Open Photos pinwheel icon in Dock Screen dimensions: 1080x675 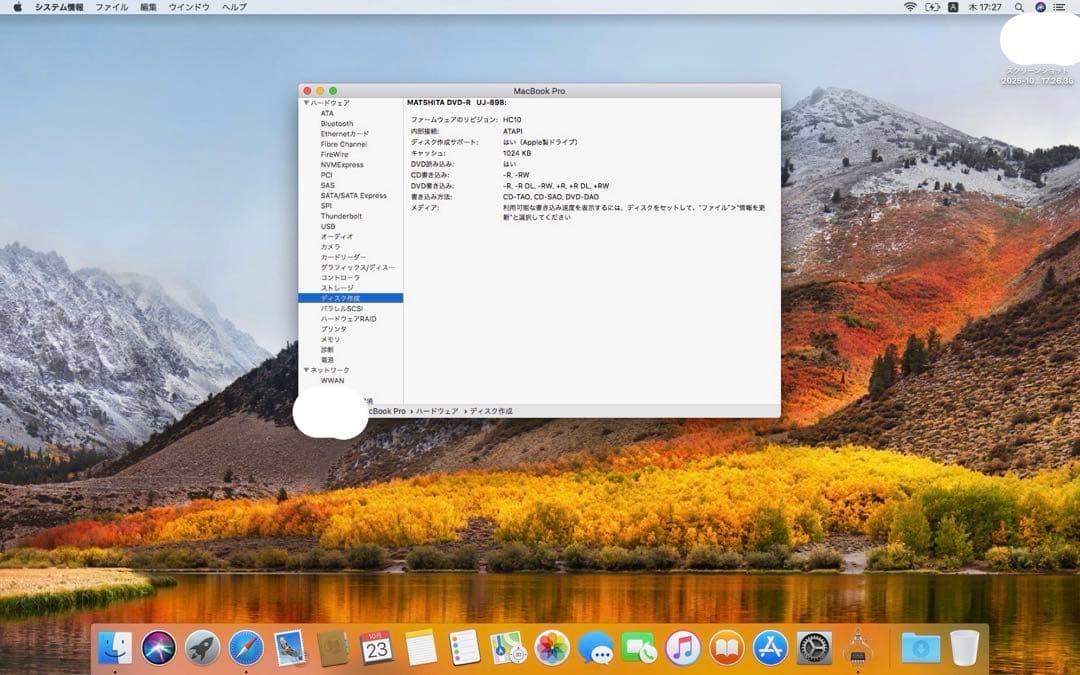click(x=552, y=648)
